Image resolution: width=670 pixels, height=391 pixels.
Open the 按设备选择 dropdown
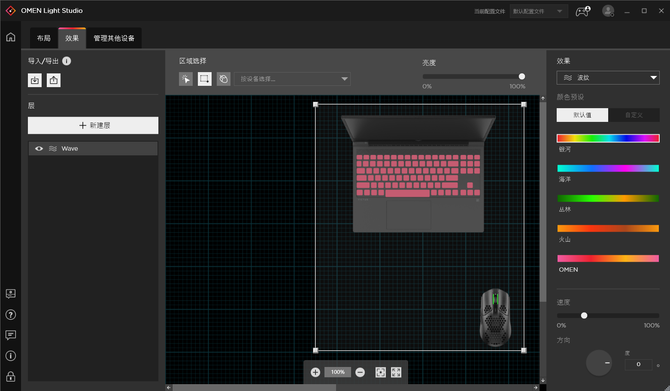click(293, 79)
